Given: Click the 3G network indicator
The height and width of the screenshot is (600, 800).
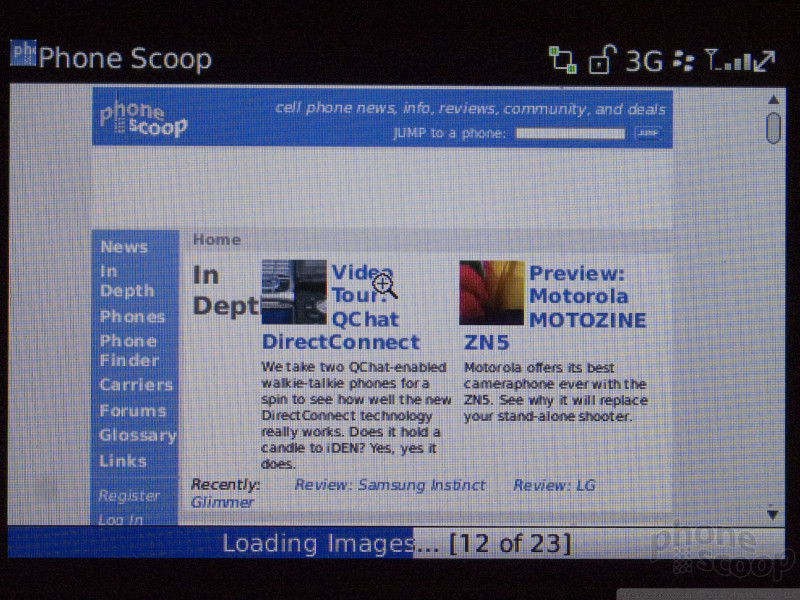Looking at the screenshot, I should click(x=644, y=61).
